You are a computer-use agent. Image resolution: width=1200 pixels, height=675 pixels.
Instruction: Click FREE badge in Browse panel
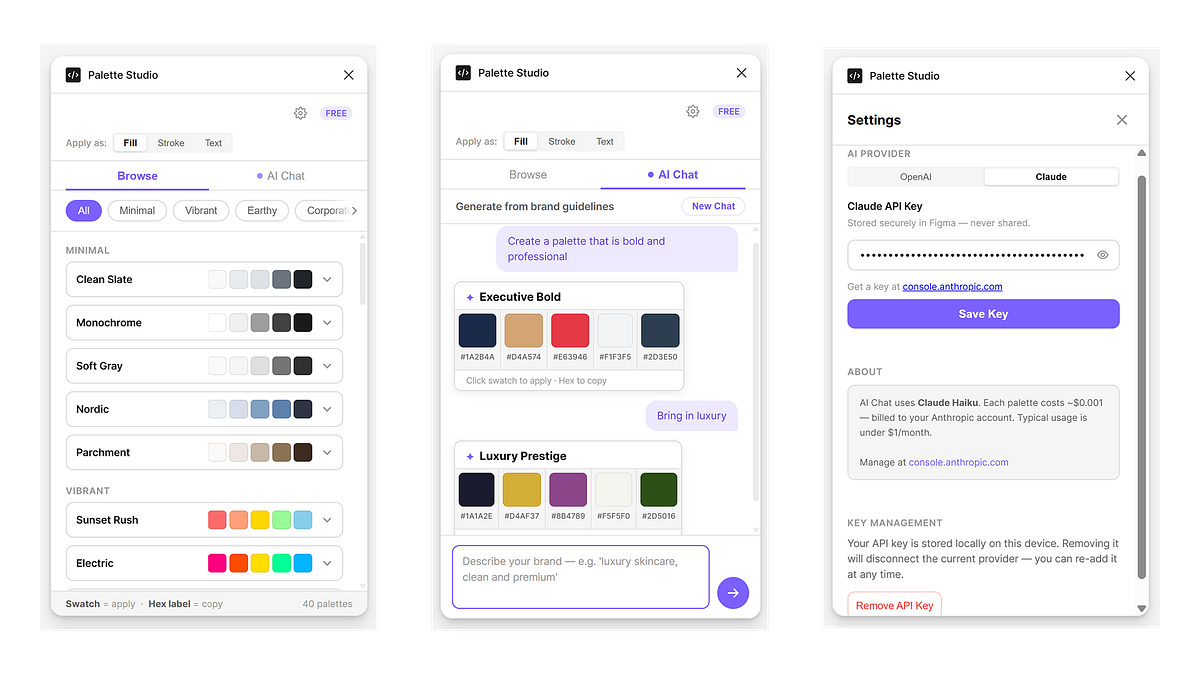click(x=336, y=113)
